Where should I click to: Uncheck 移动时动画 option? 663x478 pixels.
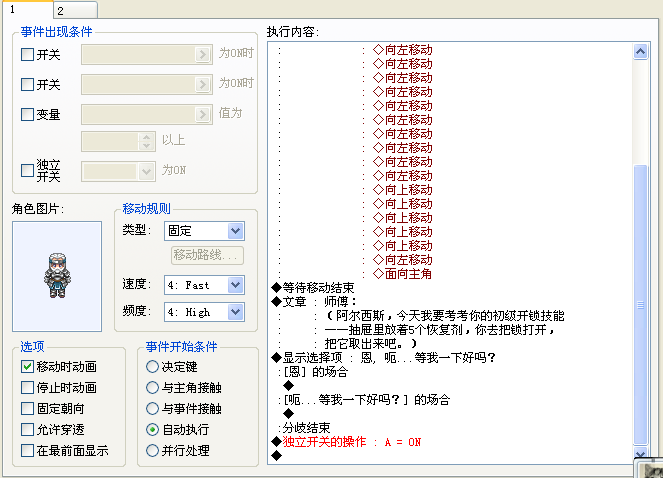(x=27, y=366)
